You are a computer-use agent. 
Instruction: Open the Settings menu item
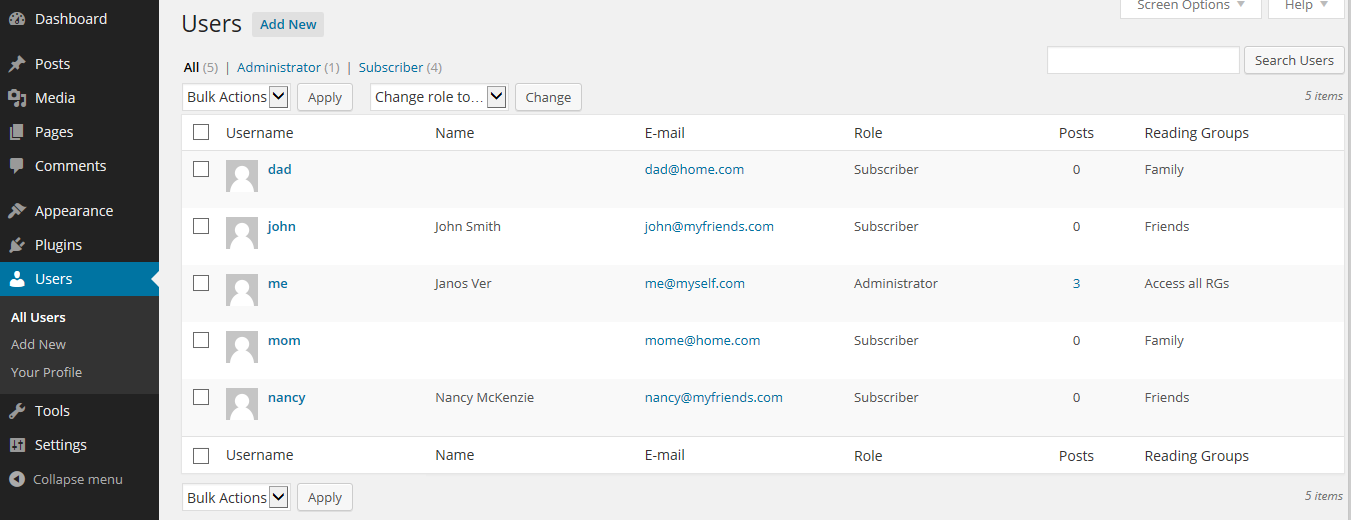point(79,445)
